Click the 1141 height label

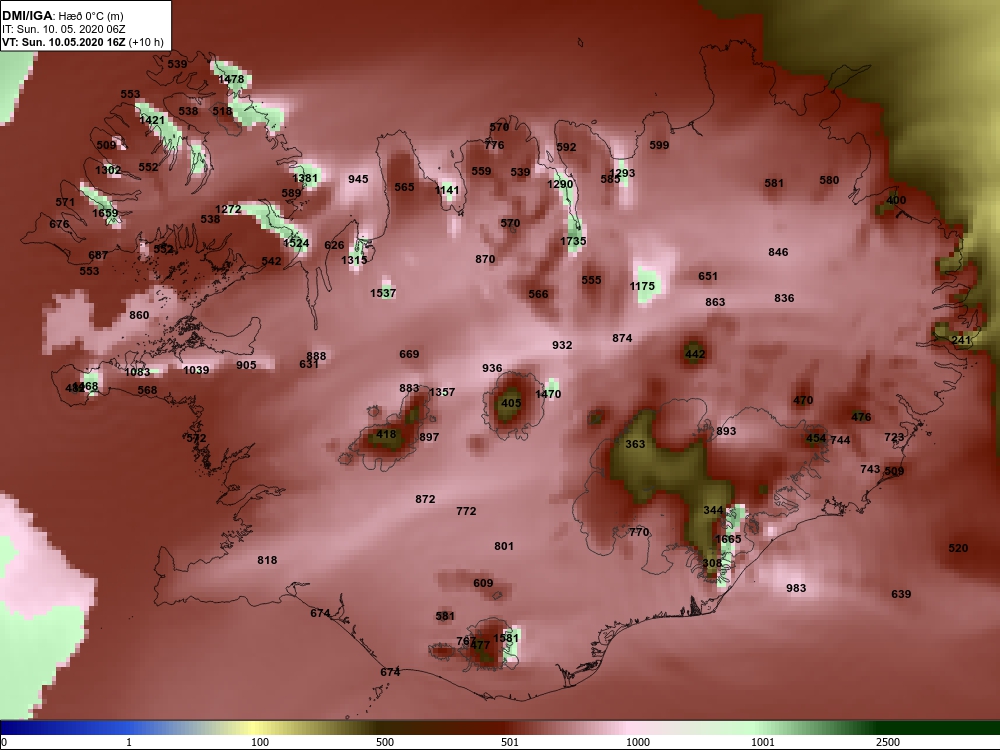446,190
